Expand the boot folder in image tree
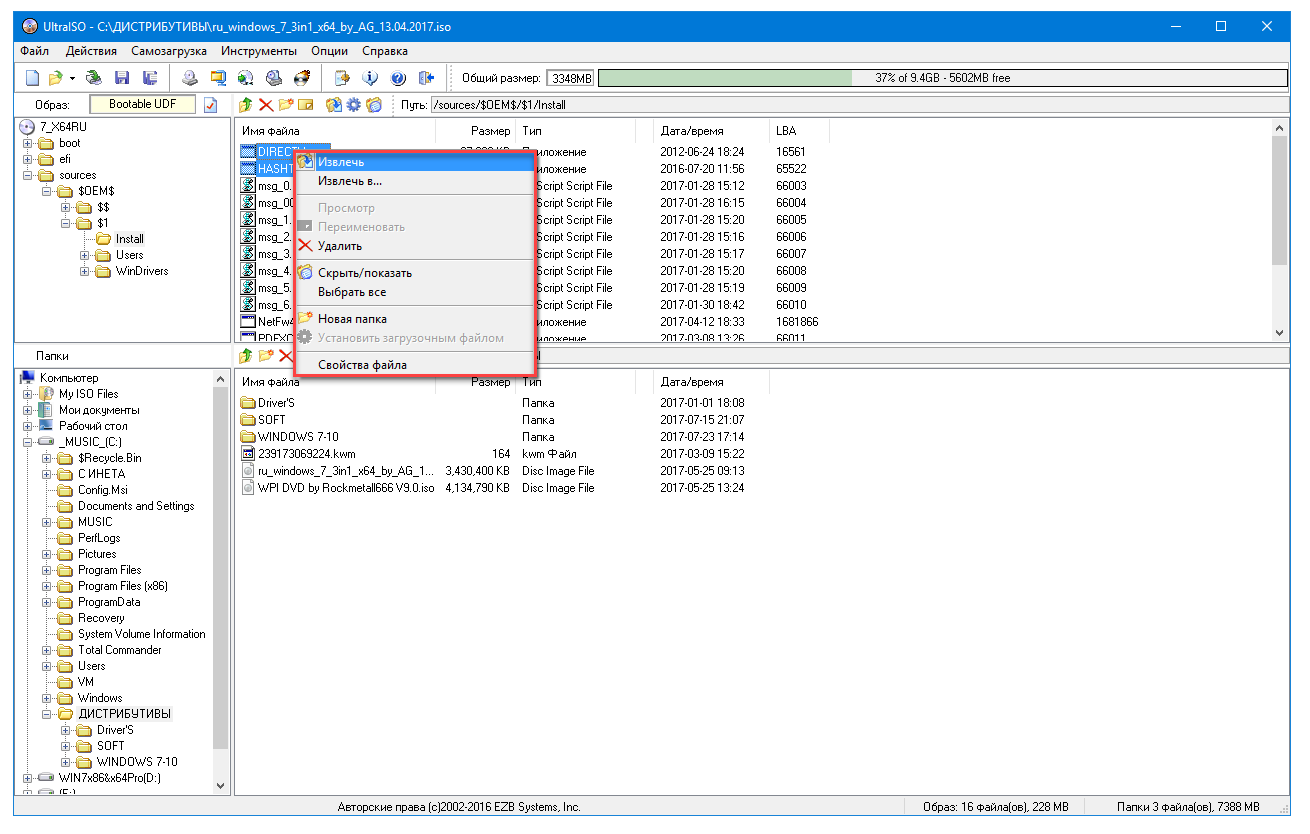Screen dimensions: 1310x834 (28, 143)
